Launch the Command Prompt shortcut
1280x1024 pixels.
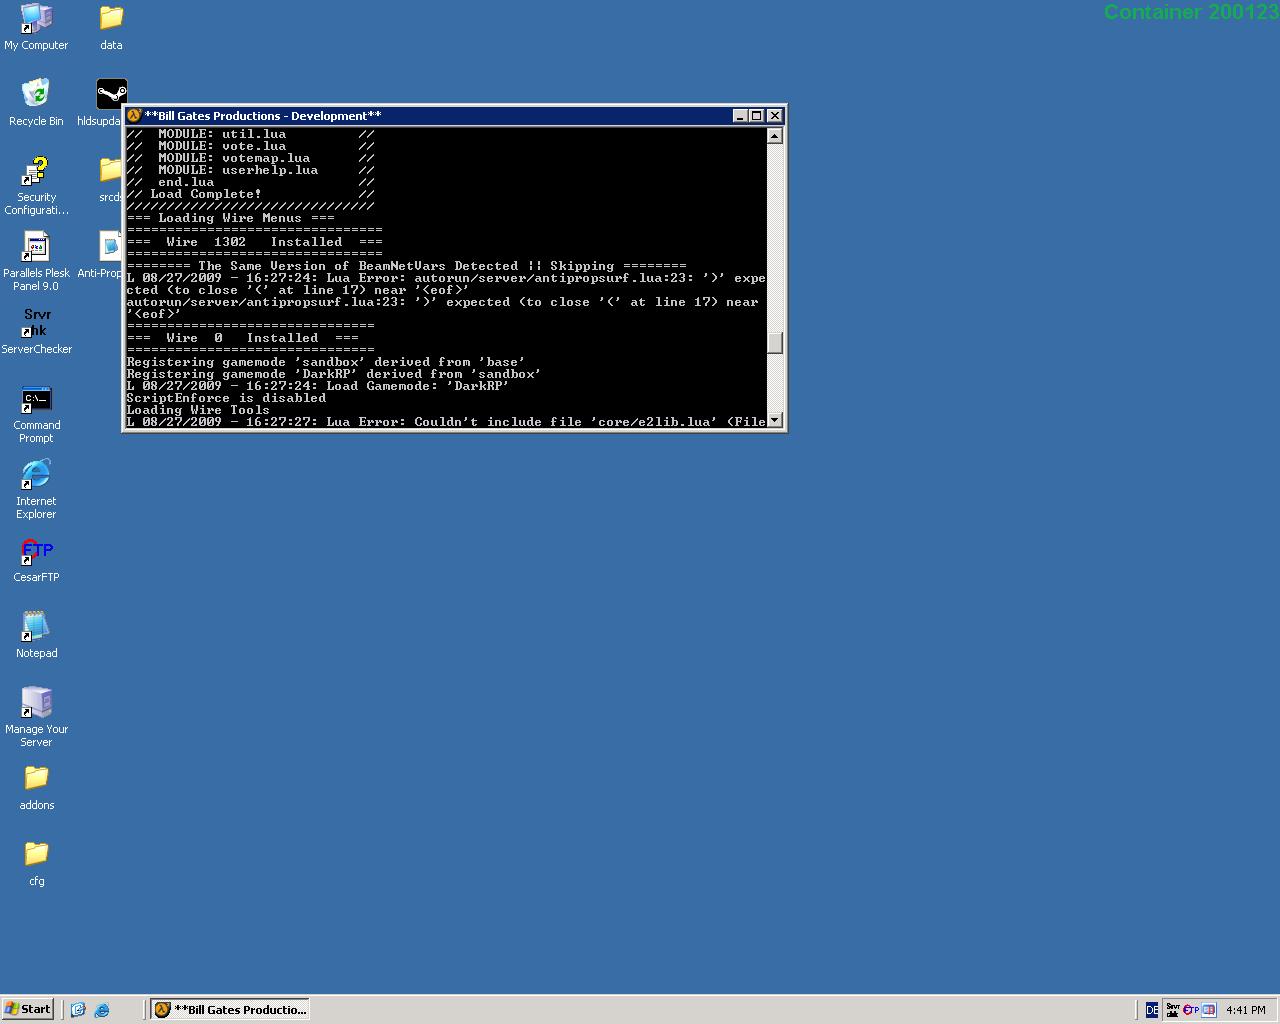click(36, 400)
